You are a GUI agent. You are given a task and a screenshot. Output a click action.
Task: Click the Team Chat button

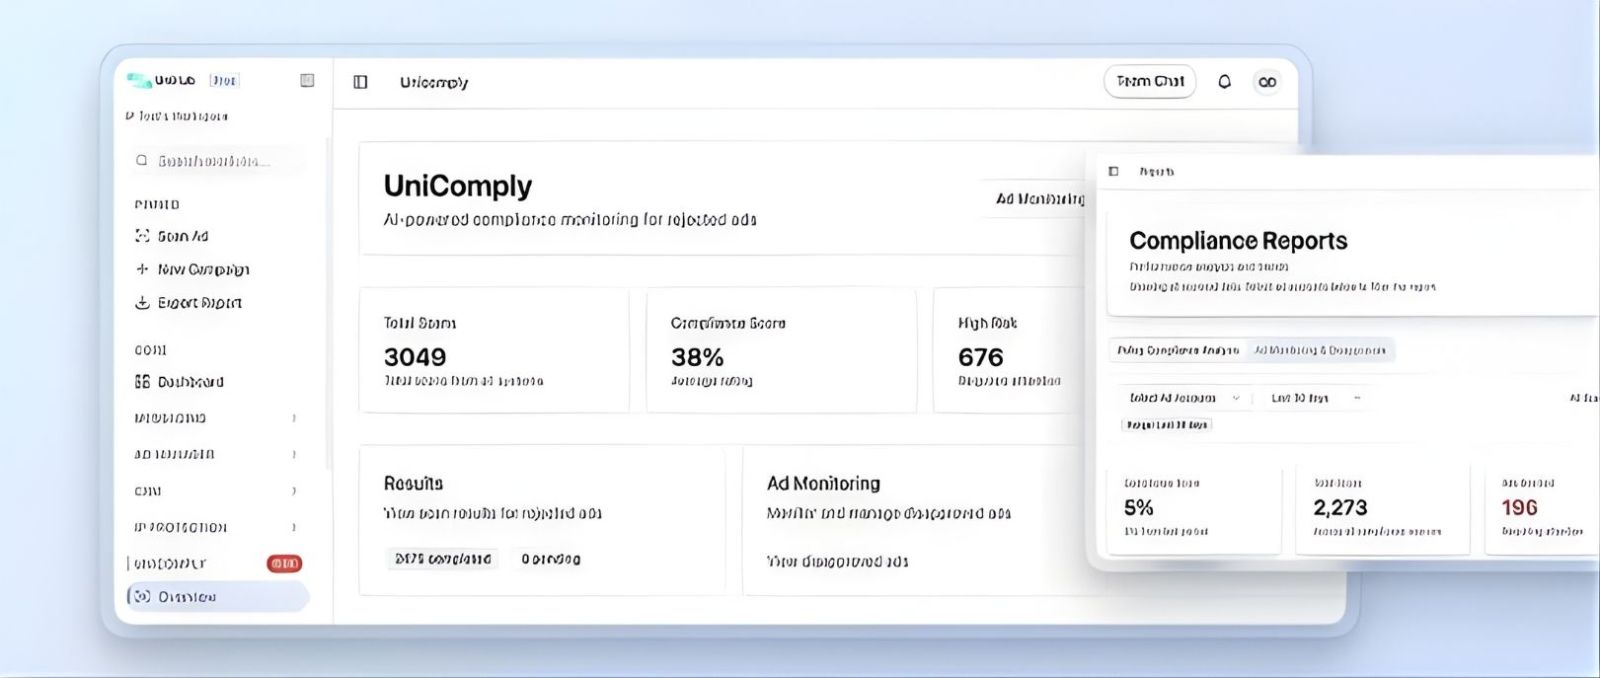[x=1150, y=82]
